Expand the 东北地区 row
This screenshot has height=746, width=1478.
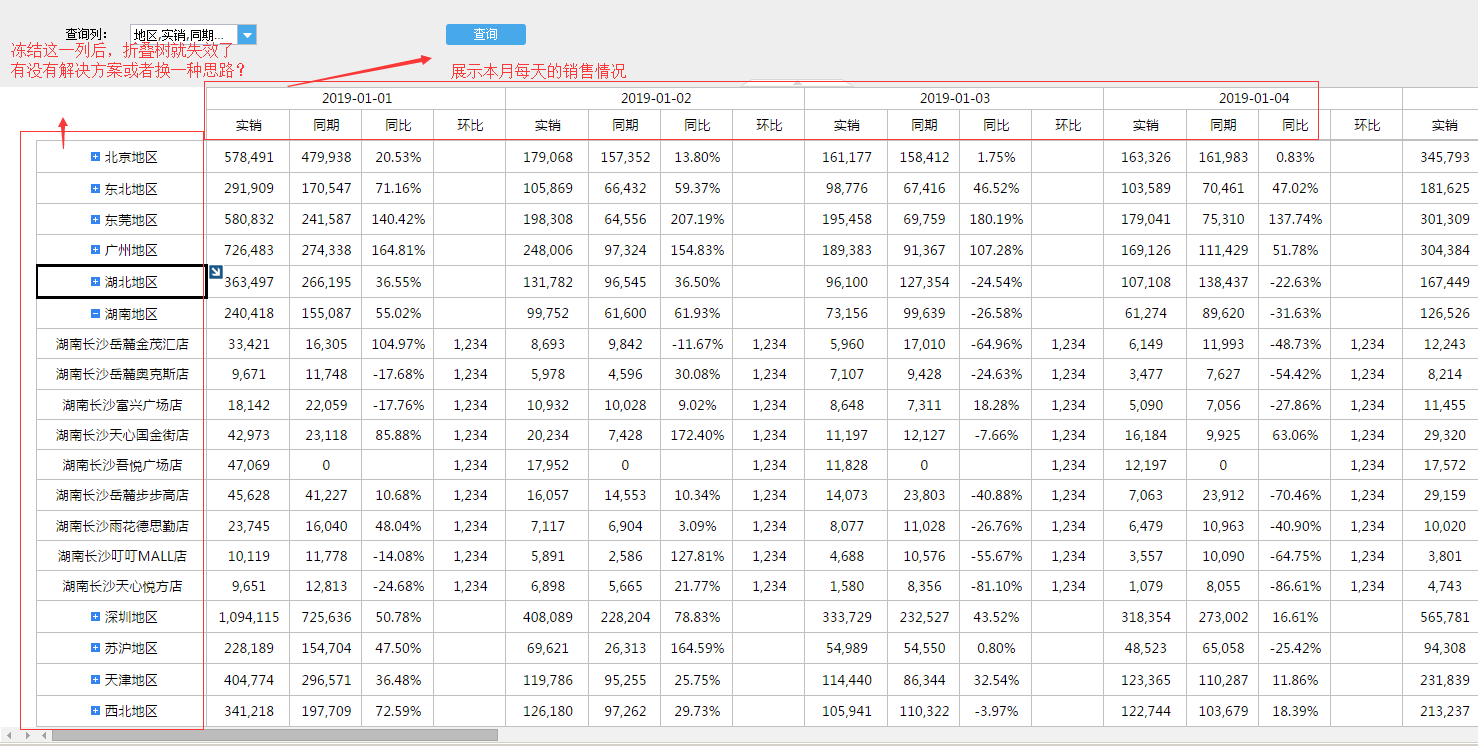click(96, 188)
